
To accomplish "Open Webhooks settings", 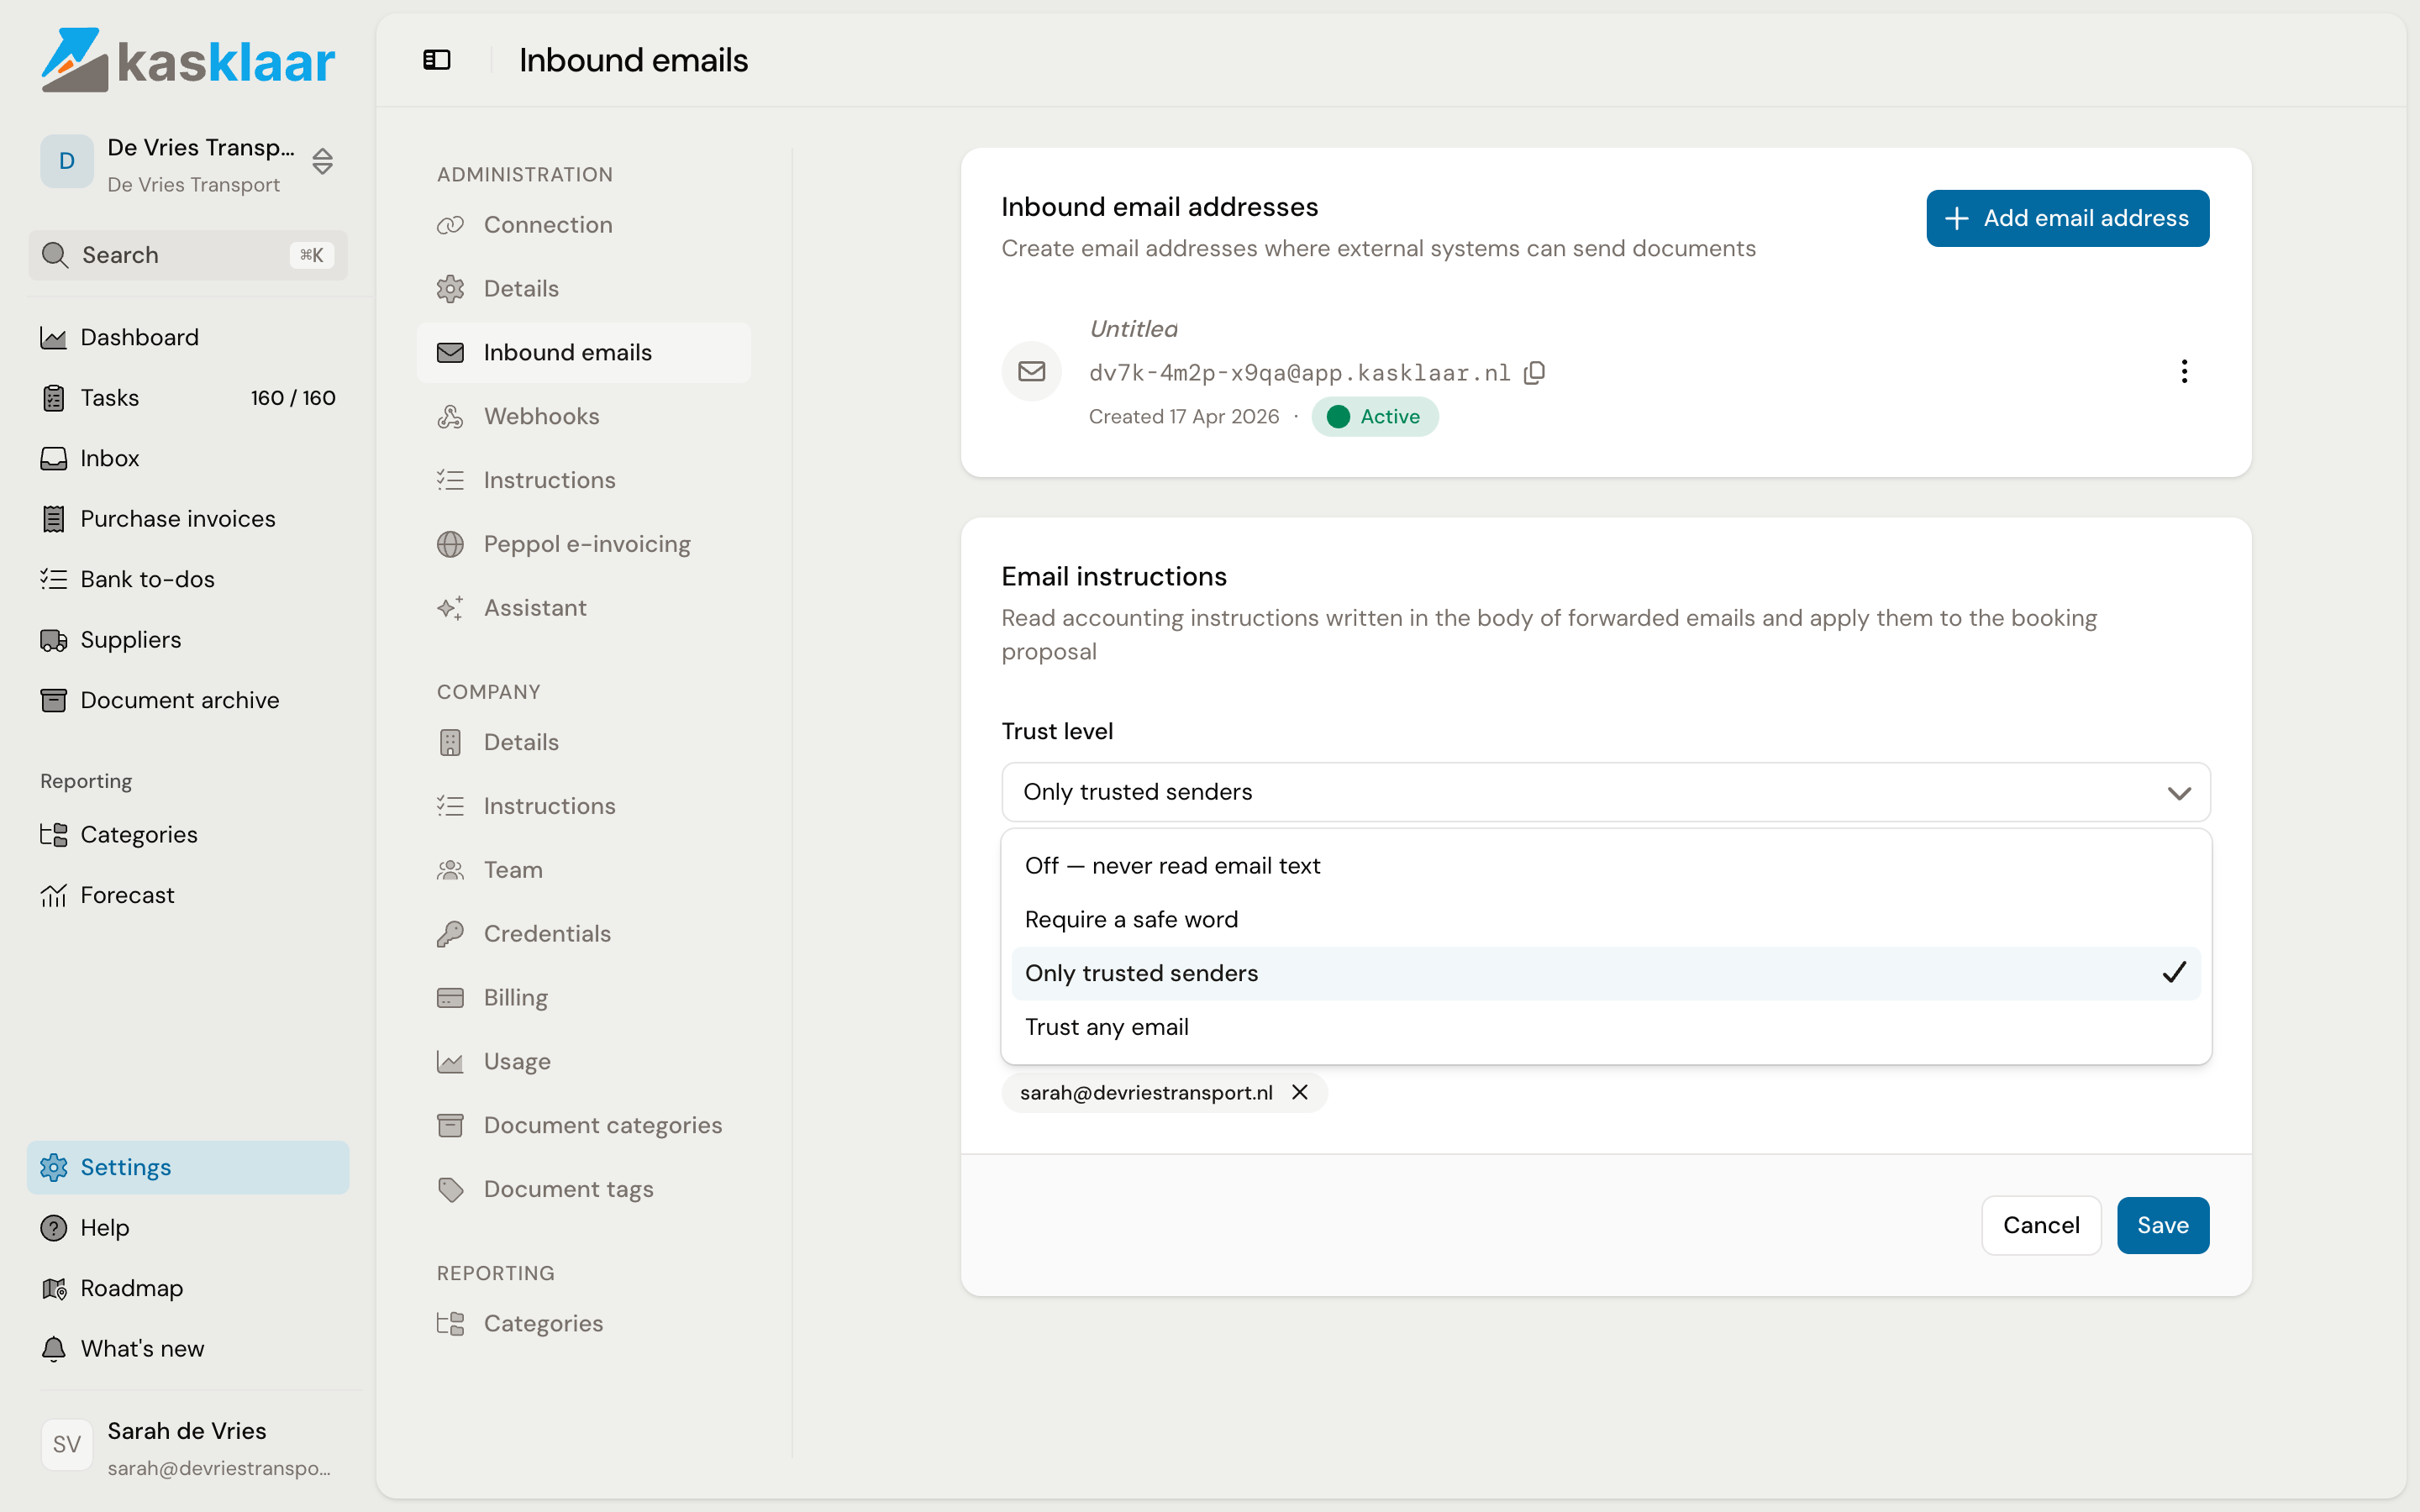I will pyautogui.click(x=584, y=416).
